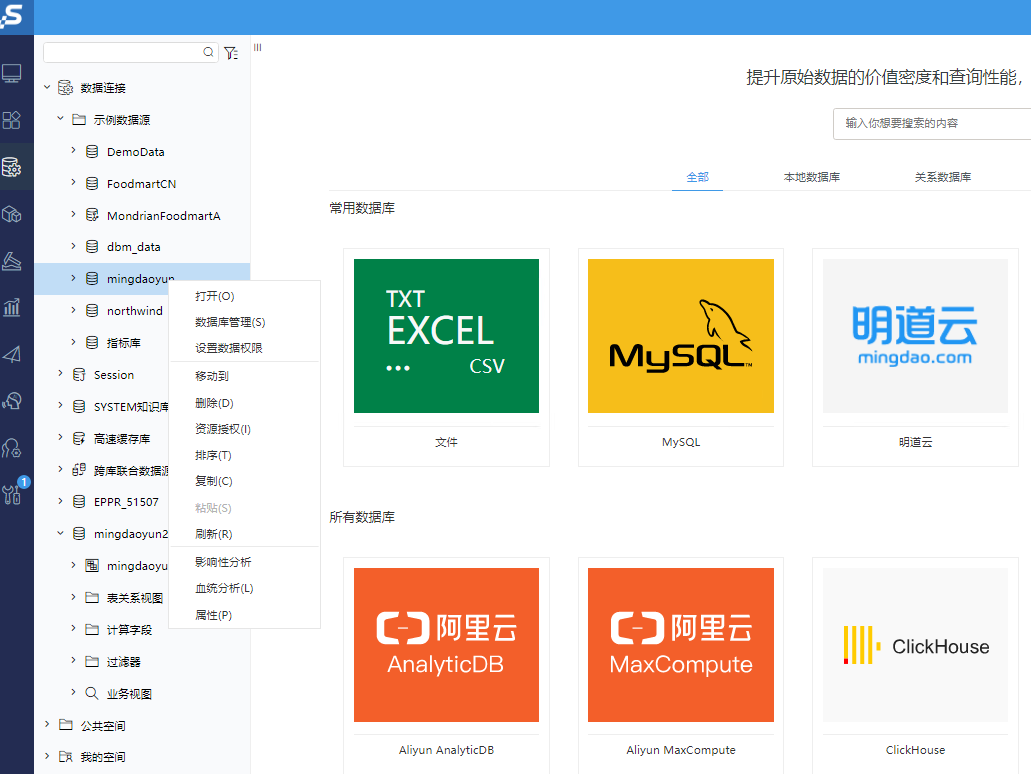Screen dimensions: 1031x774
Task: Expand the 我的空间 node
Action: click(47, 756)
